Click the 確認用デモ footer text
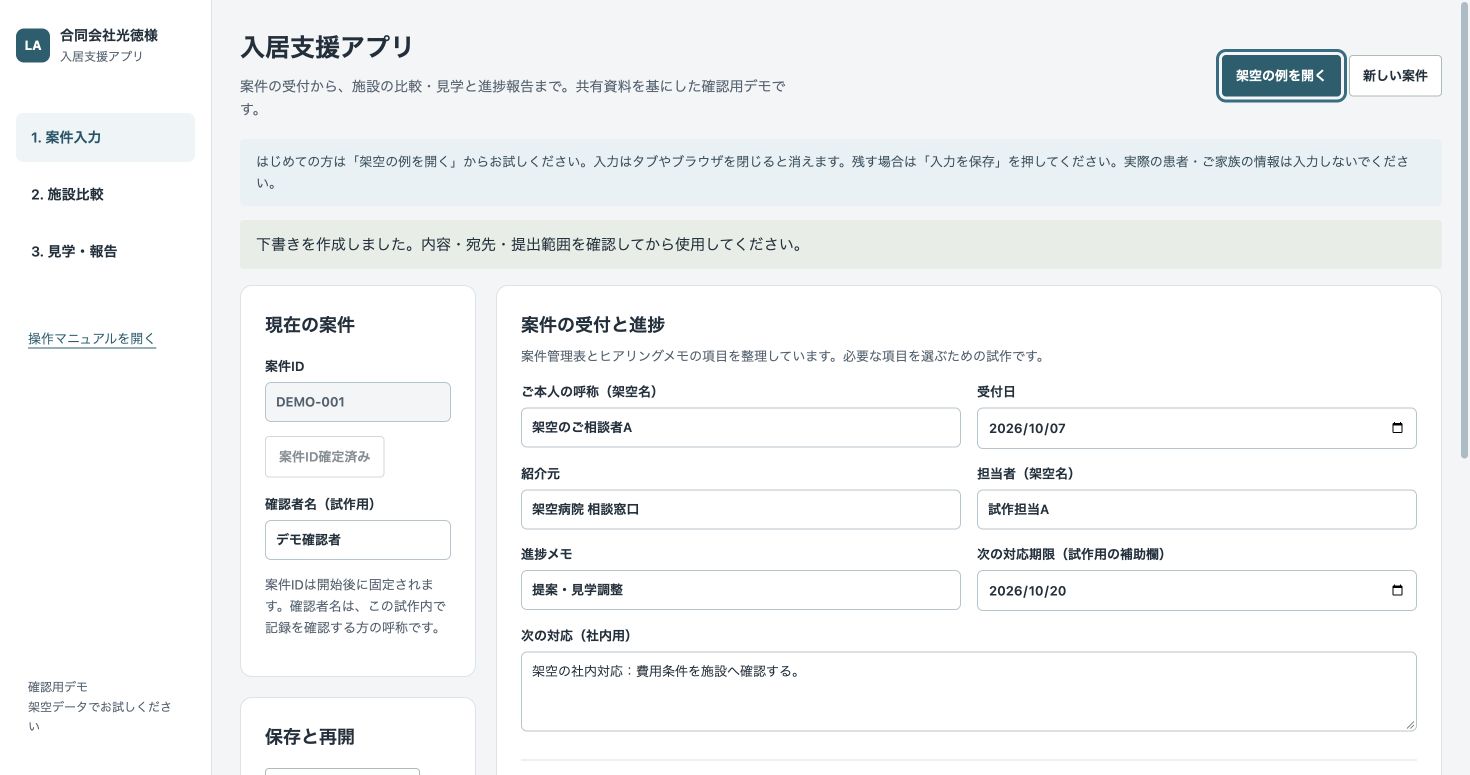1470x775 pixels. (58, 687)
